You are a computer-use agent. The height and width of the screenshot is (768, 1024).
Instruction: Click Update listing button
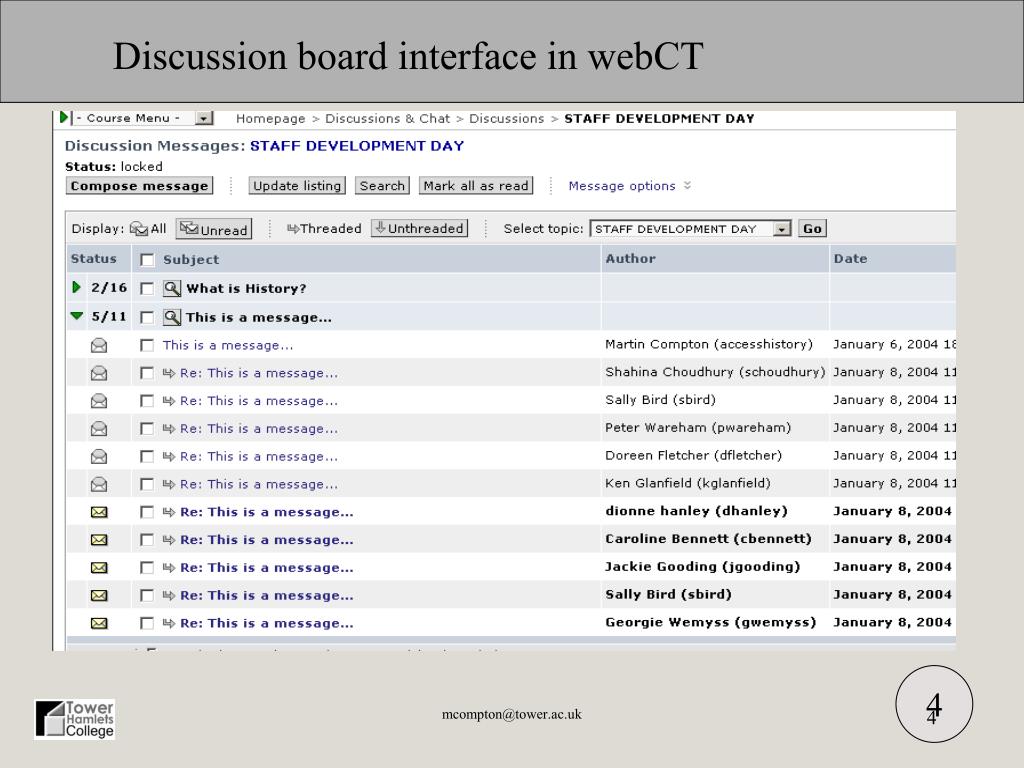[297, 185]
